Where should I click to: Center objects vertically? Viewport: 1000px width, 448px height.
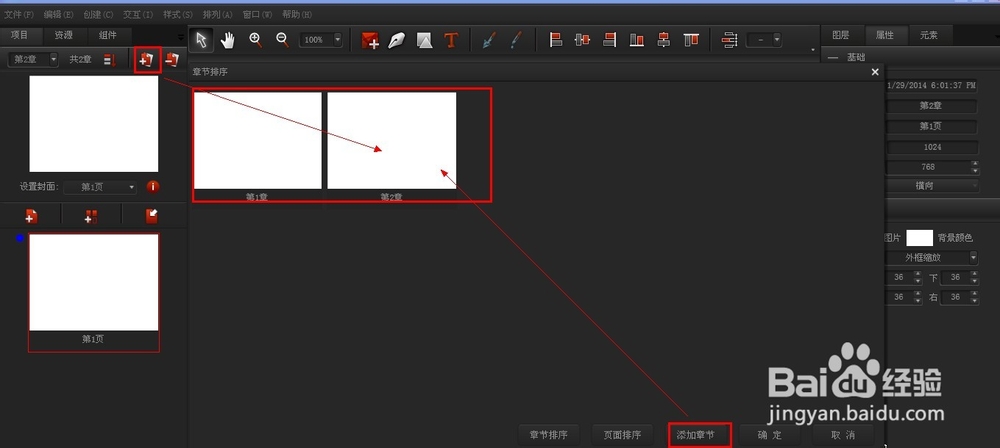[664, 40]
